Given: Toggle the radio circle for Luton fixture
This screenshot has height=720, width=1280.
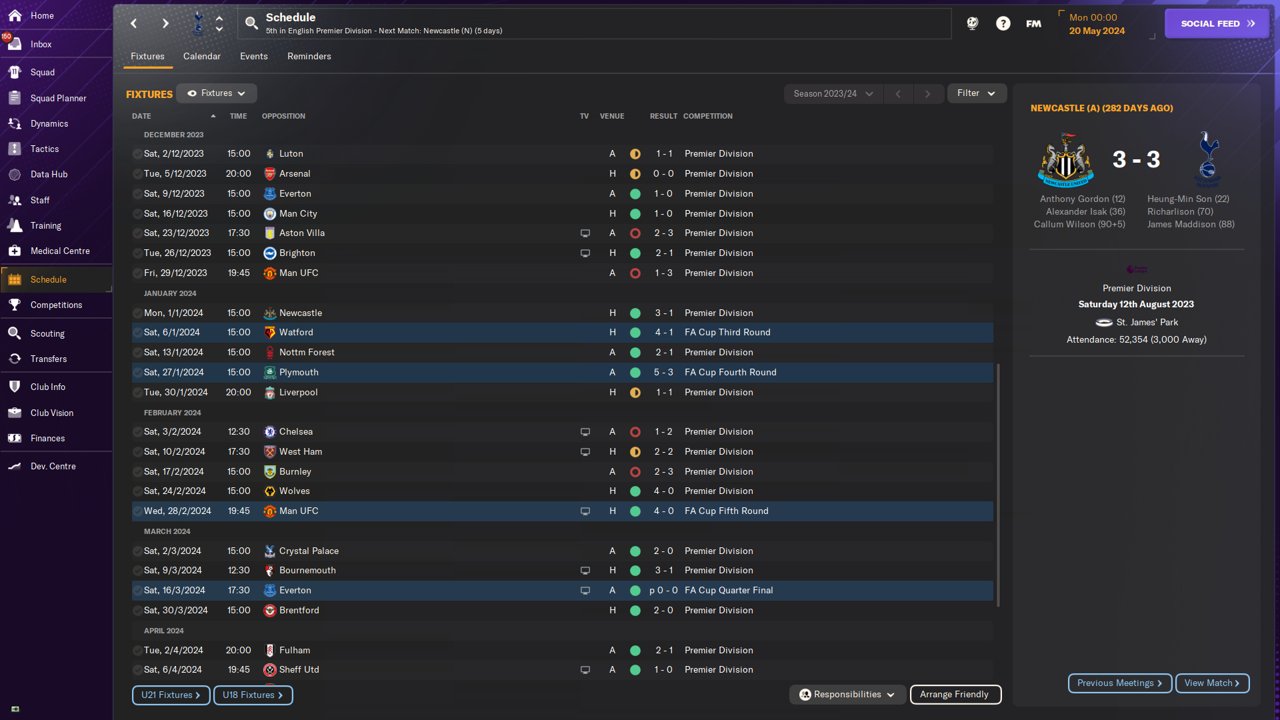Looking at the screenshot, I should (x=138, y=154).
